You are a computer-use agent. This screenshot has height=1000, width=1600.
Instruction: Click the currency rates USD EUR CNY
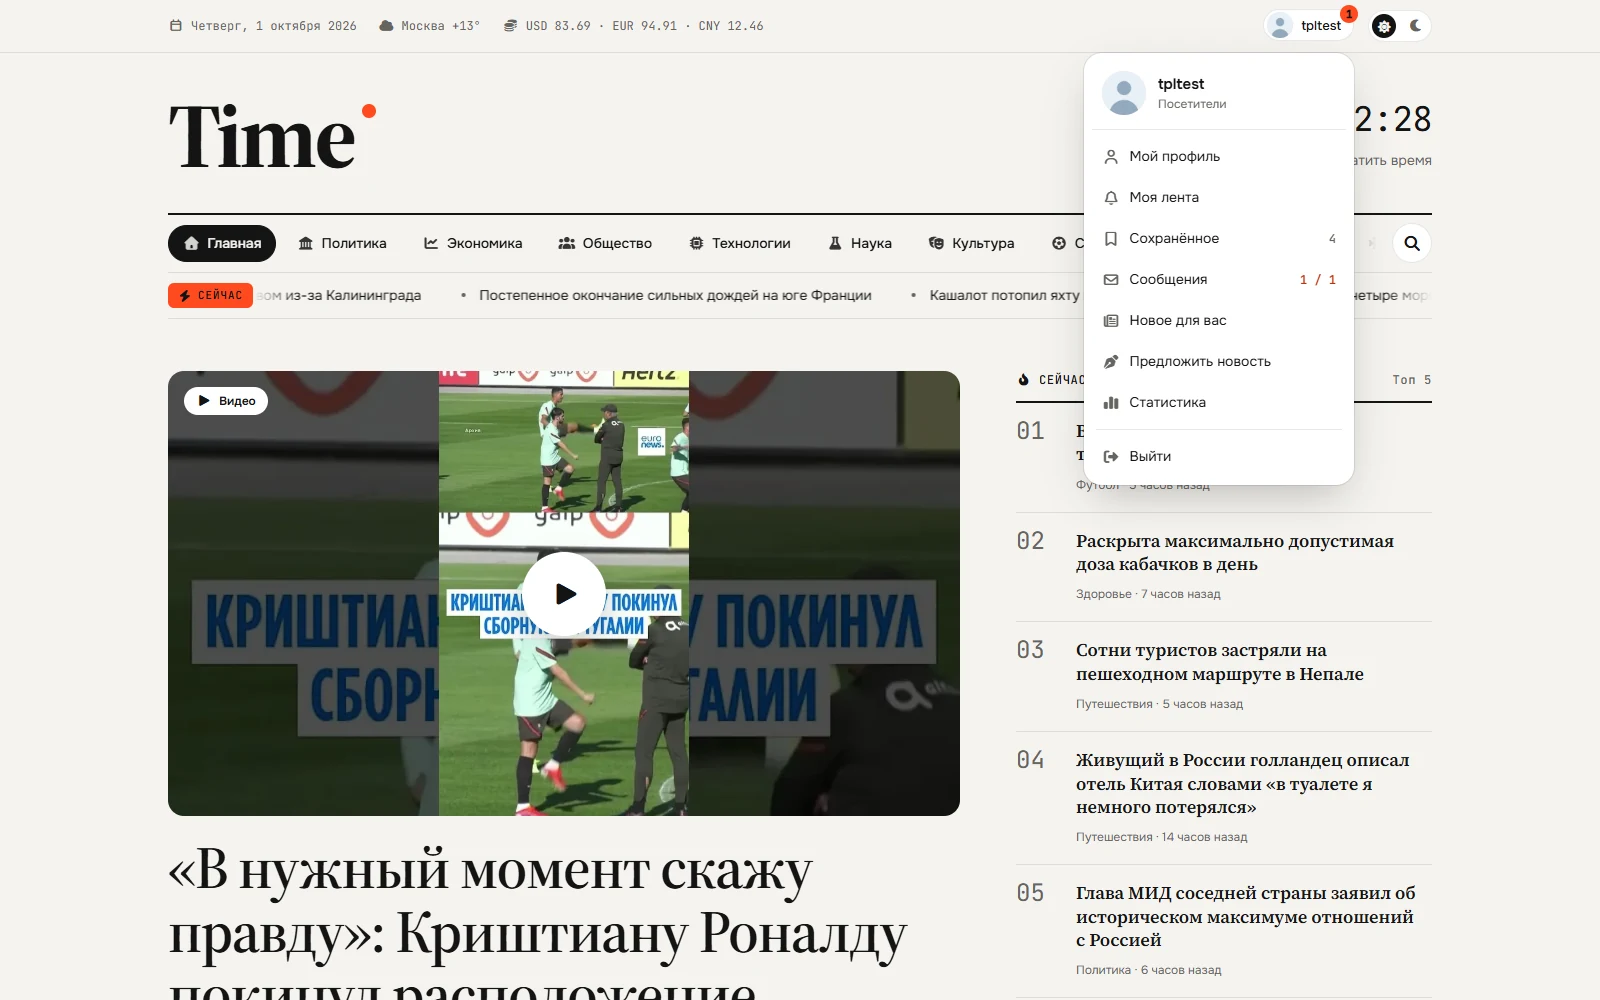634,26
